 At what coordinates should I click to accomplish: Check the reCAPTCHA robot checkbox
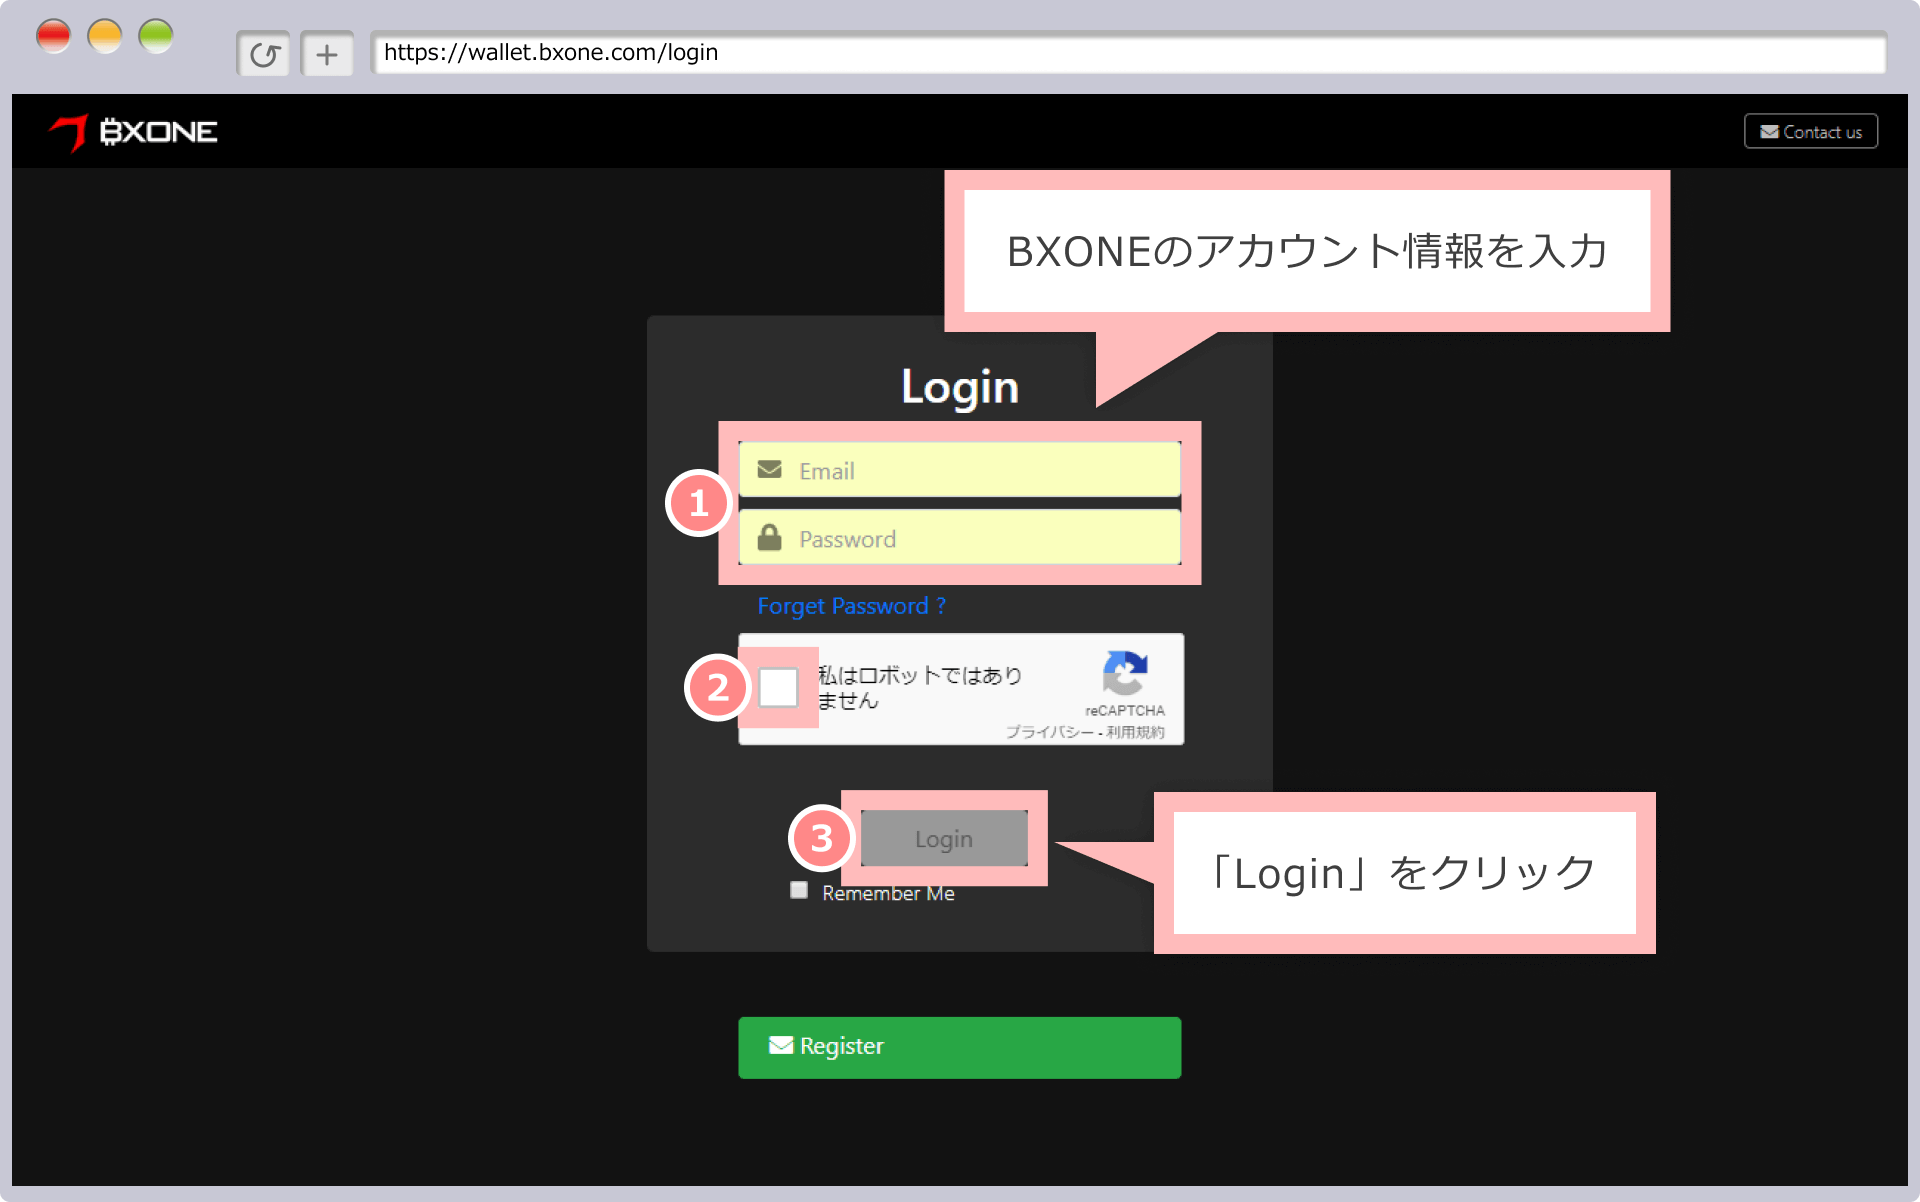point(778,687)
